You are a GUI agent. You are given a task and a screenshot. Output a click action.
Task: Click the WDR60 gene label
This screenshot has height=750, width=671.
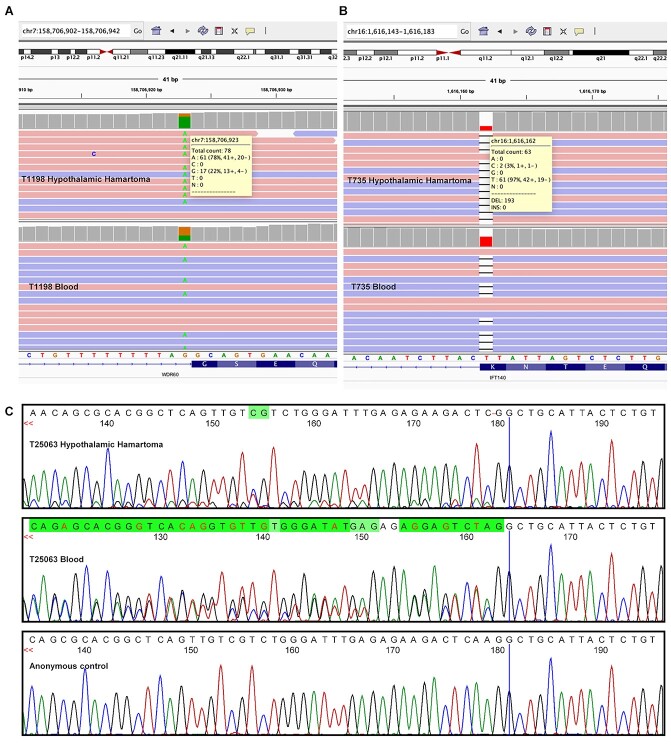(170, 375)
